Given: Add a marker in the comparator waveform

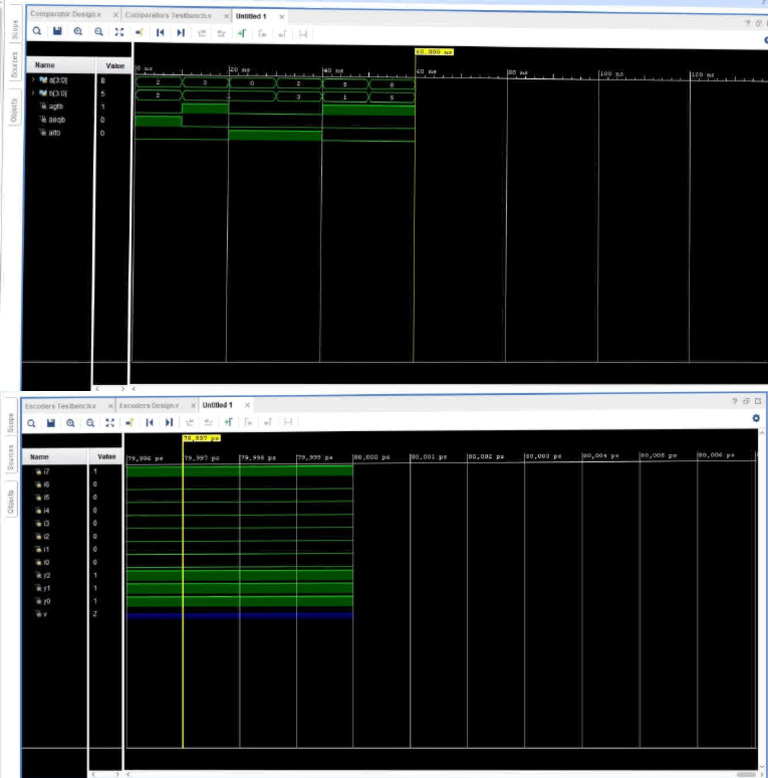Looking at the screenshot, I should coord(242,33).
